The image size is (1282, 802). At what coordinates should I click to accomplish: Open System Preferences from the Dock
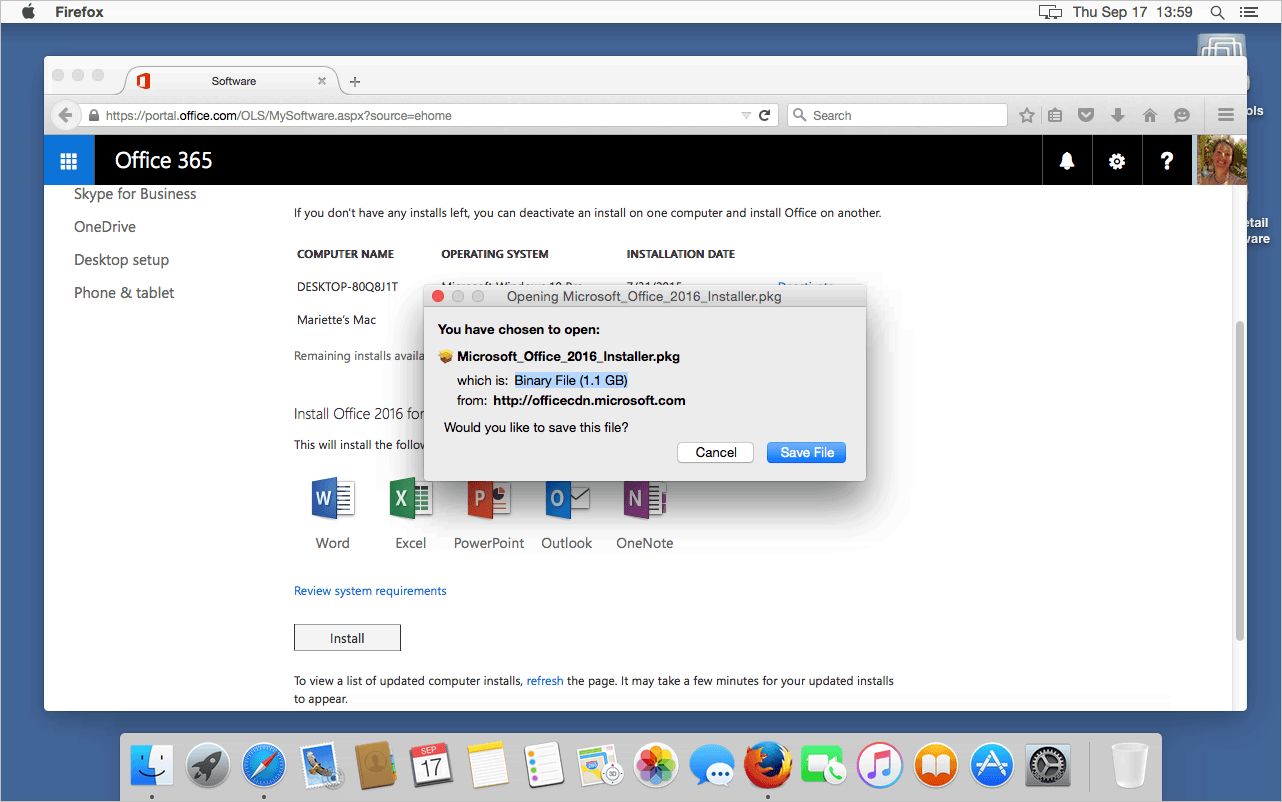tap(1048, 767)
